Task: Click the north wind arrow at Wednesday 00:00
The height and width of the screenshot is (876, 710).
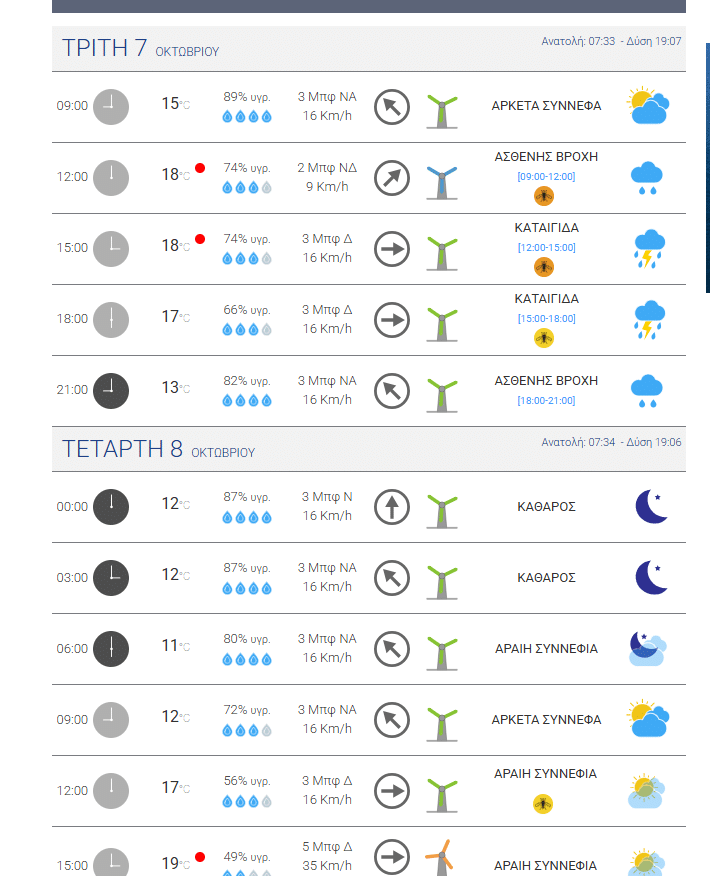Action: tap(392, 507)
